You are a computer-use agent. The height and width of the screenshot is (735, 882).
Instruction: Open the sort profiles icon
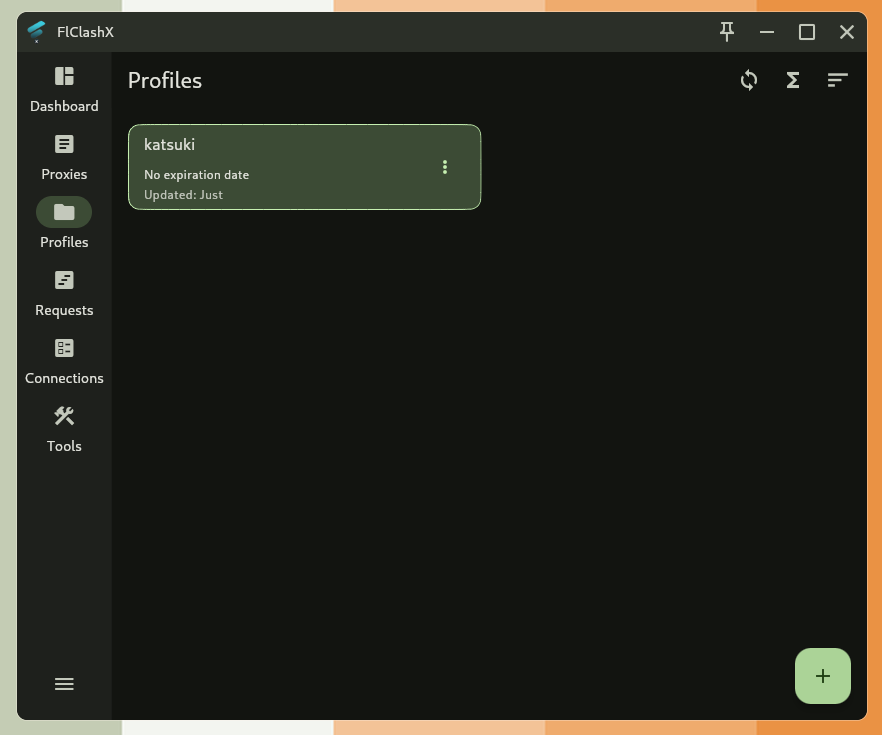(837, 80)
